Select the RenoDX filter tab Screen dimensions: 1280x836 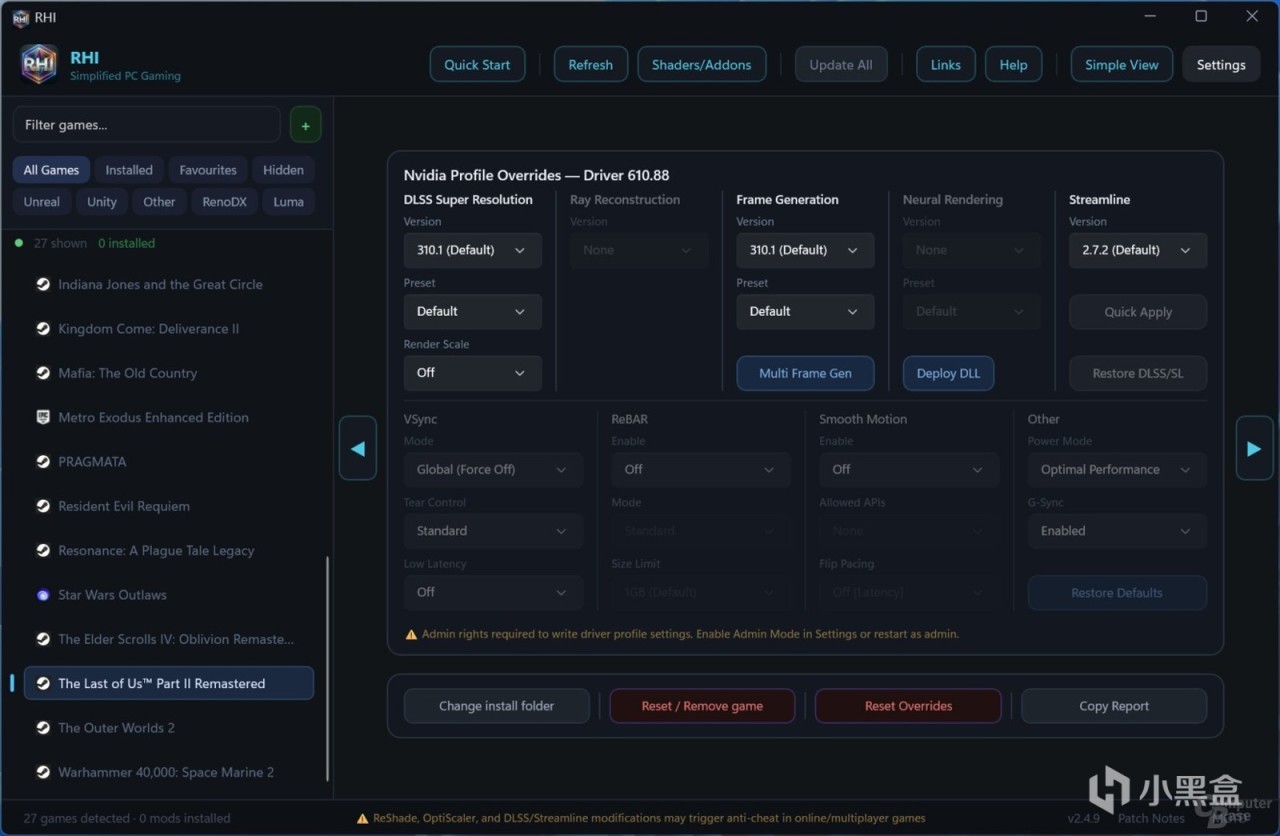tap(224, 201)
